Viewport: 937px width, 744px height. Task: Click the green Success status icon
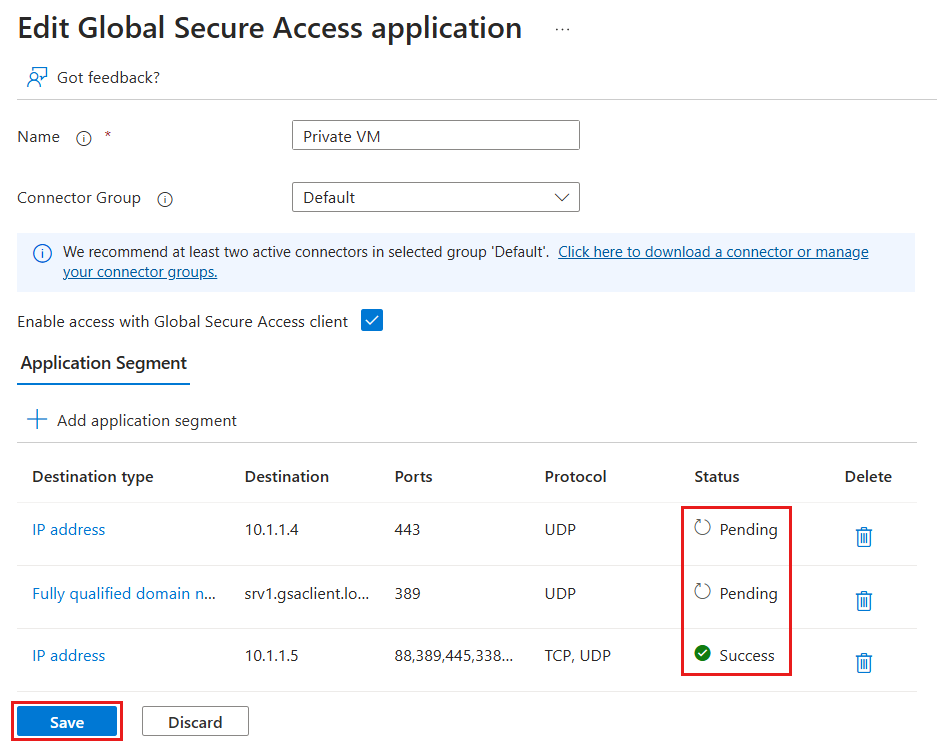point(703,655)
